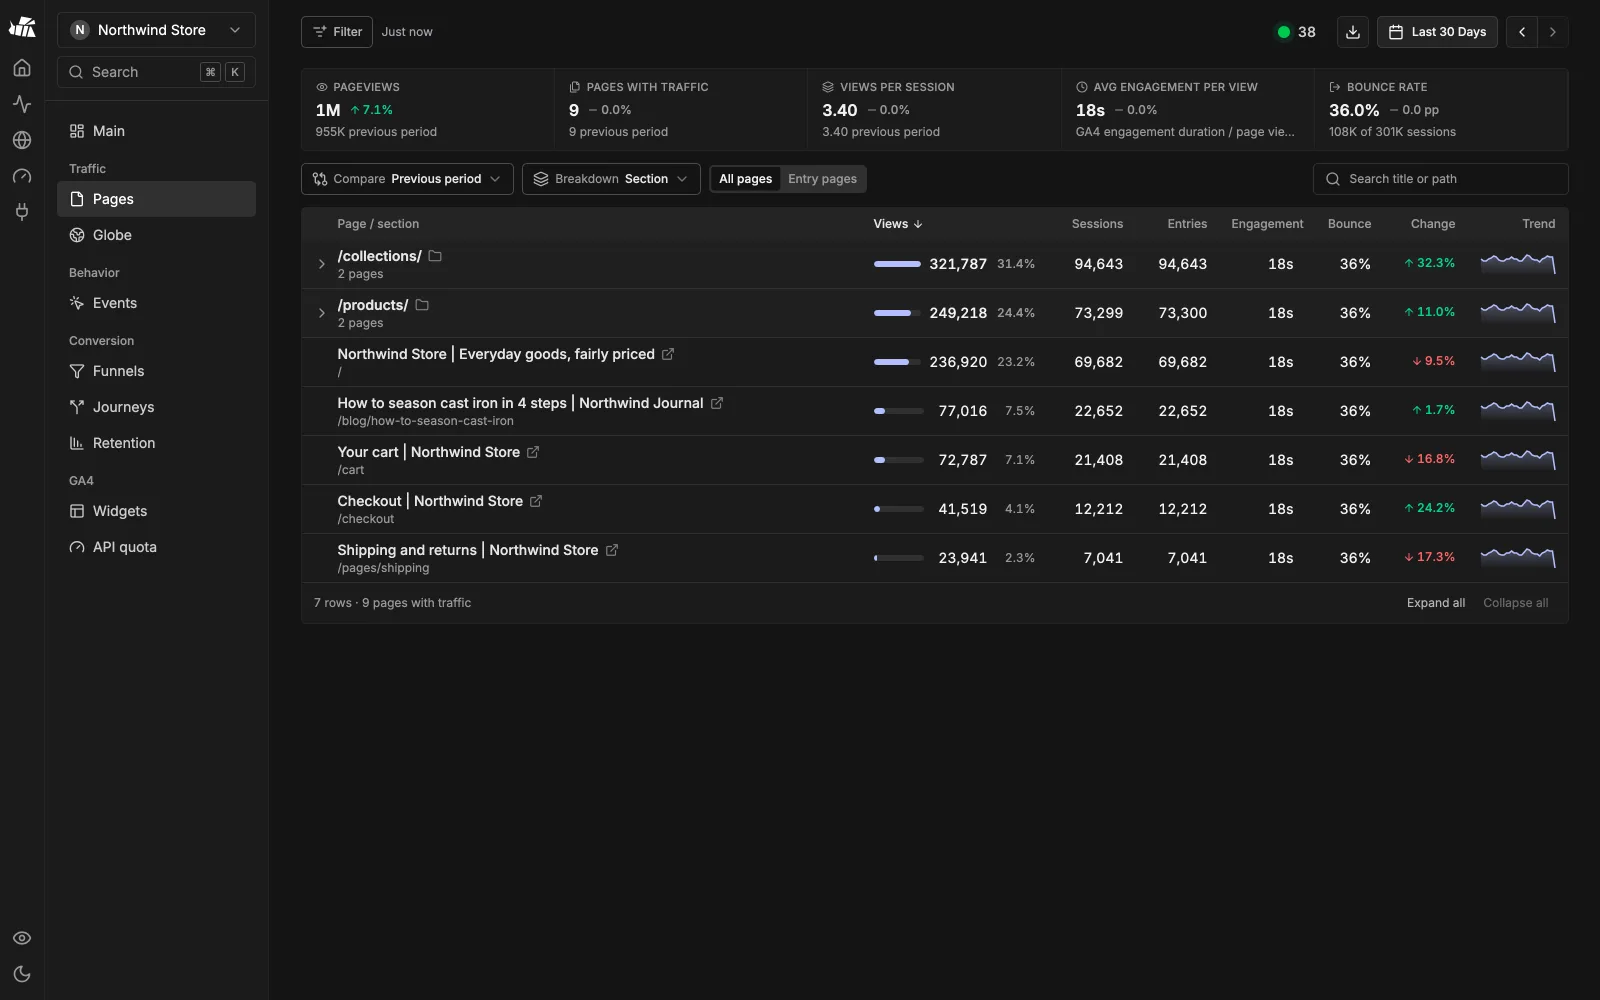Open the speed gauge icon in rail
Image resolution: width=1600 pixels, height=1000 pixels.
[x=22, y=176]
